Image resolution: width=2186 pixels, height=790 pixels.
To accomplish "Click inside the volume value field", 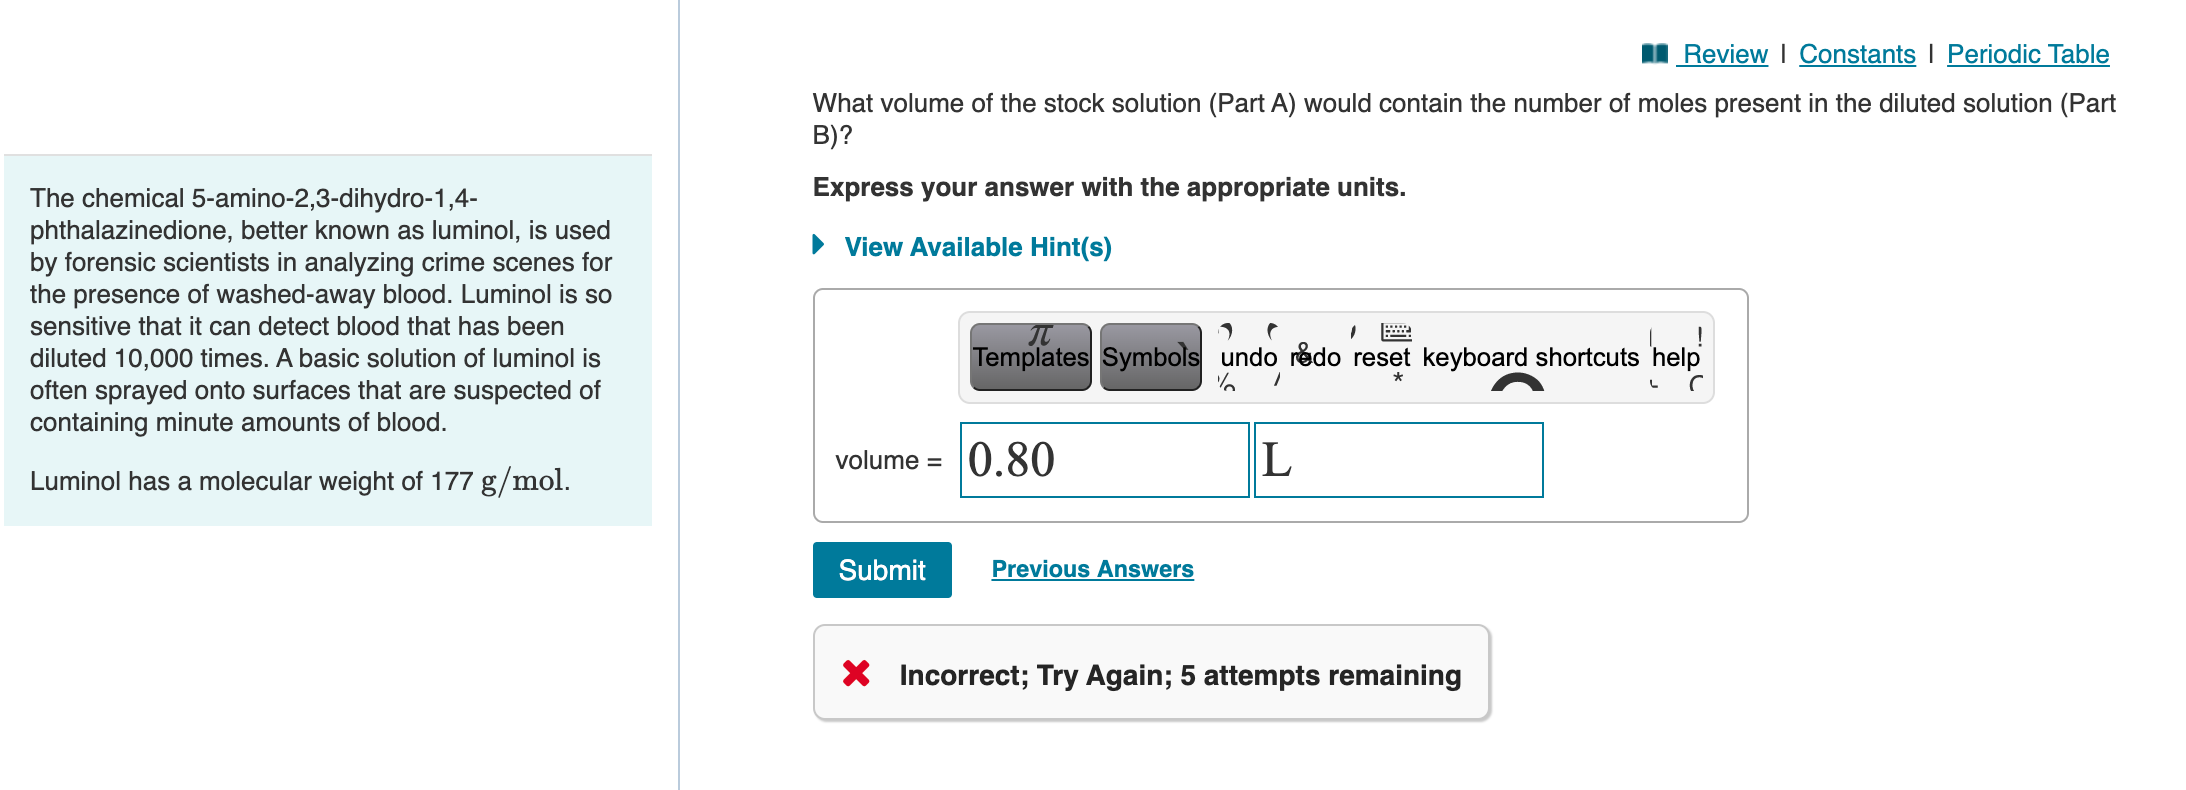I will click(x=1103, y=459).
